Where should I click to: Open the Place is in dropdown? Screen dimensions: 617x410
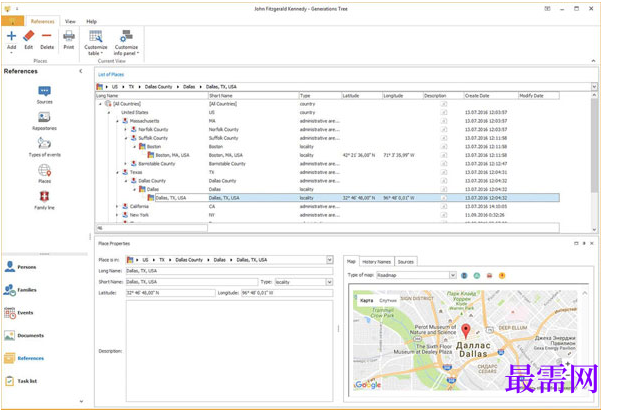pos(329,260)
